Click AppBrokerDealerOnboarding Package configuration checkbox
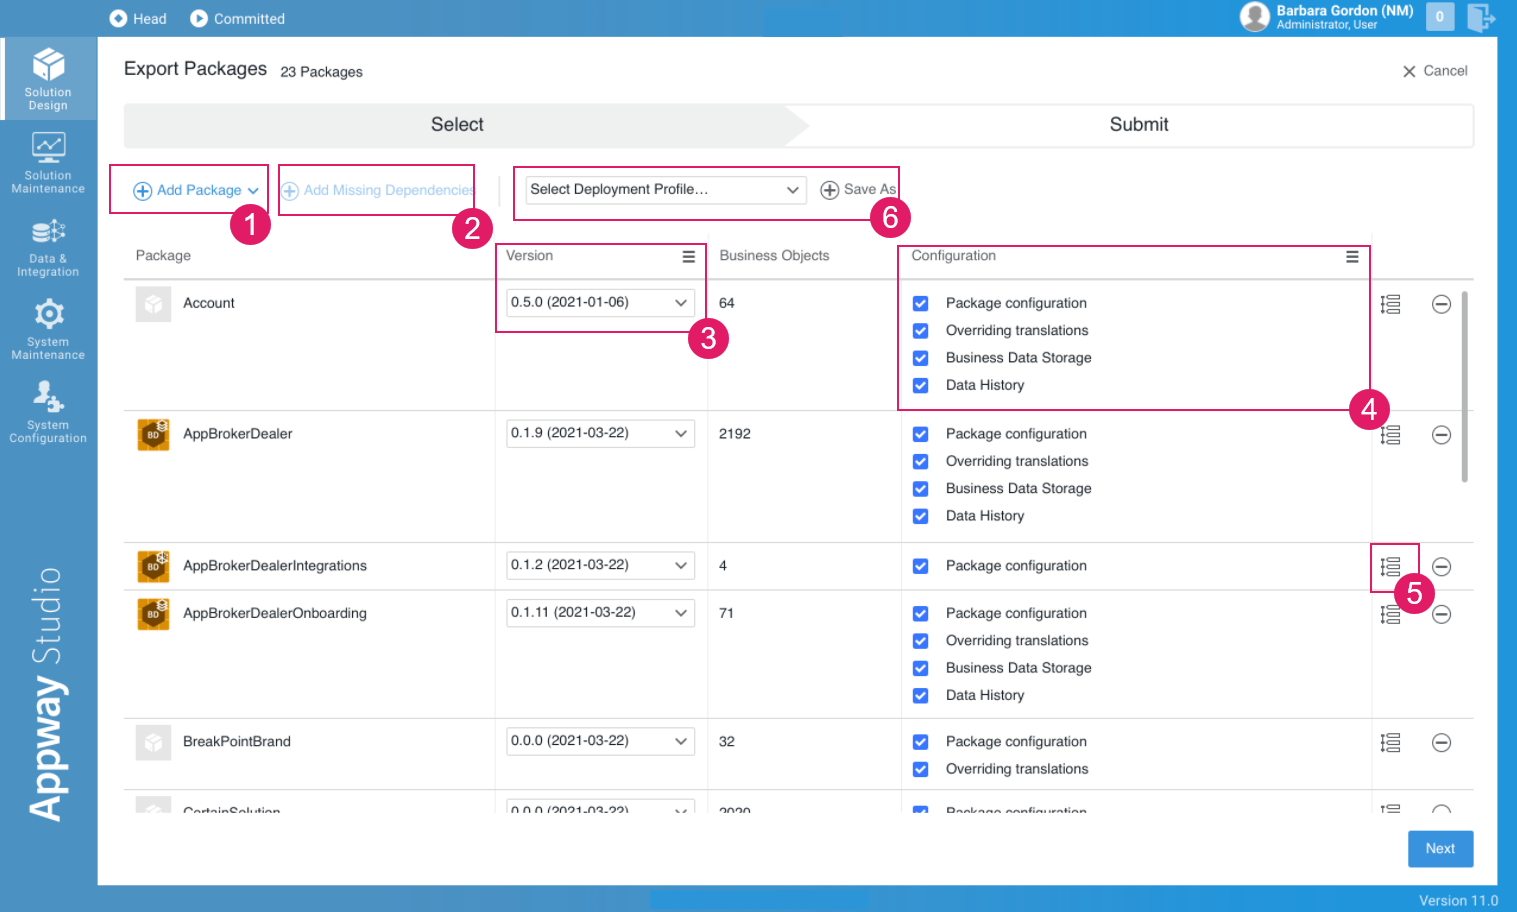This screenshot has height=912, width=1517. point(920,615)
